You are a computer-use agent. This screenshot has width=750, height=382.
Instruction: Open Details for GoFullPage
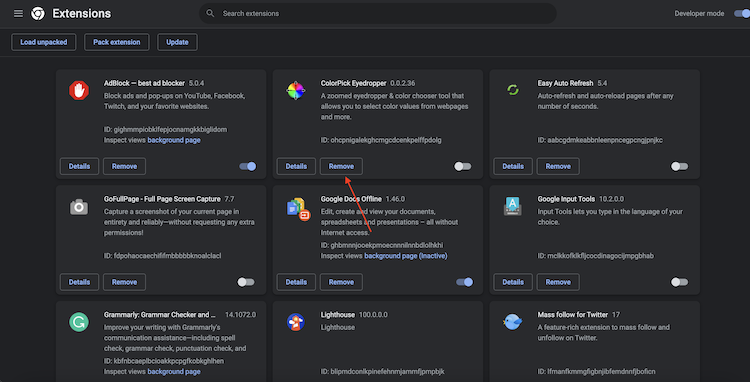(79, 282)
